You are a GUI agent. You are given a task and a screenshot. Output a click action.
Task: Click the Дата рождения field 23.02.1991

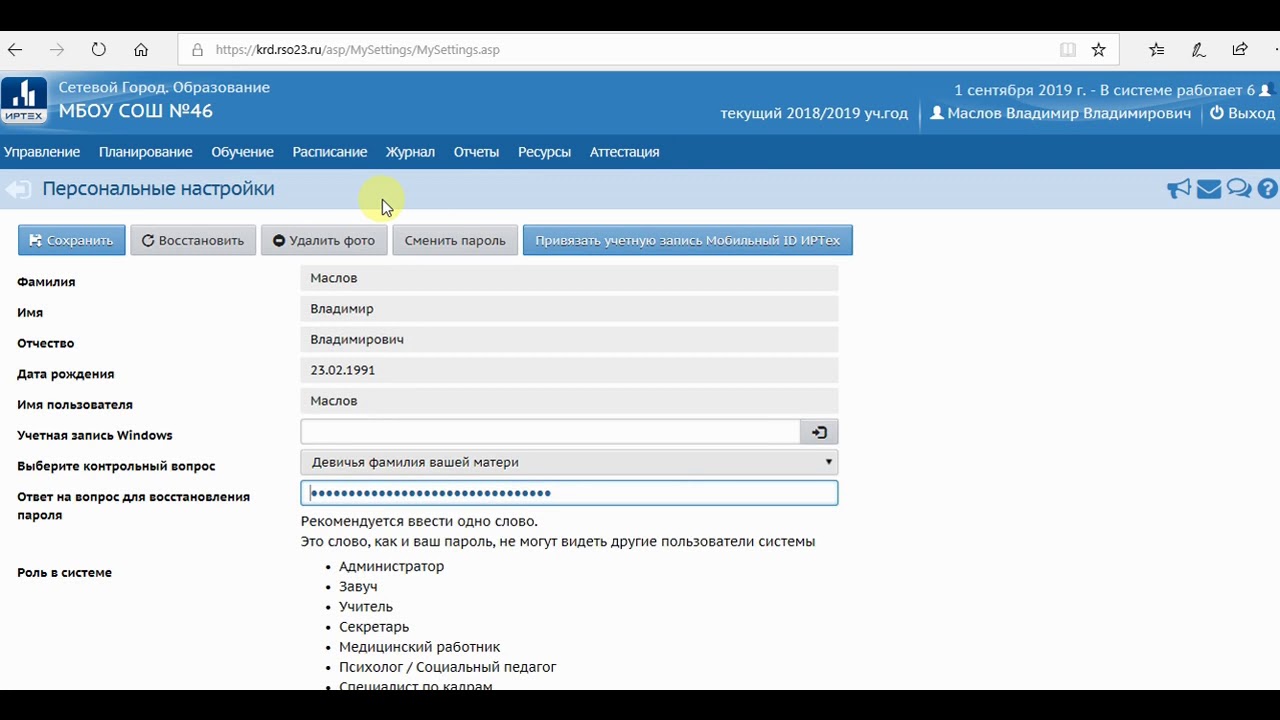[x=569, y=370]
